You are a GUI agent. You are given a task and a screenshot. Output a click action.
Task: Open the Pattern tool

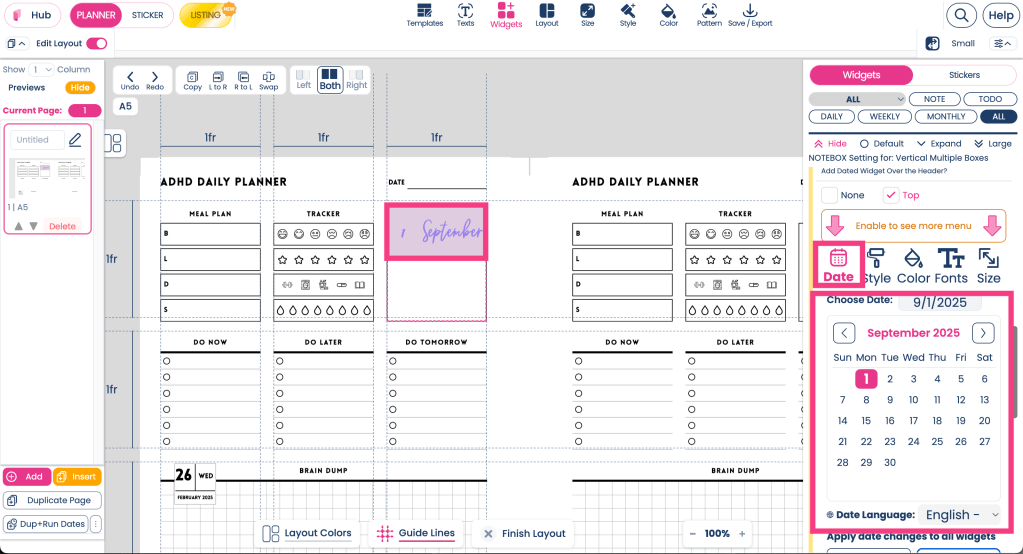pos(709,14)
